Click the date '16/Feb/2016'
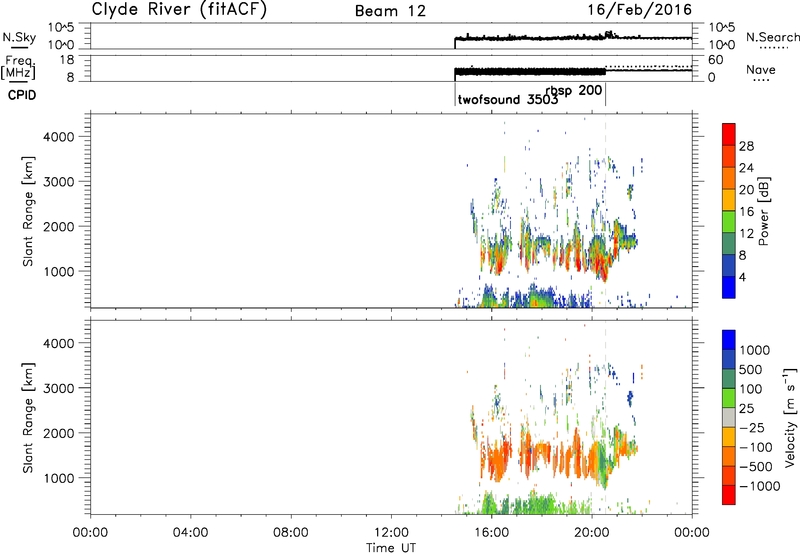The width and height of the screenshot is (800, 554). [x=639, y=10]
